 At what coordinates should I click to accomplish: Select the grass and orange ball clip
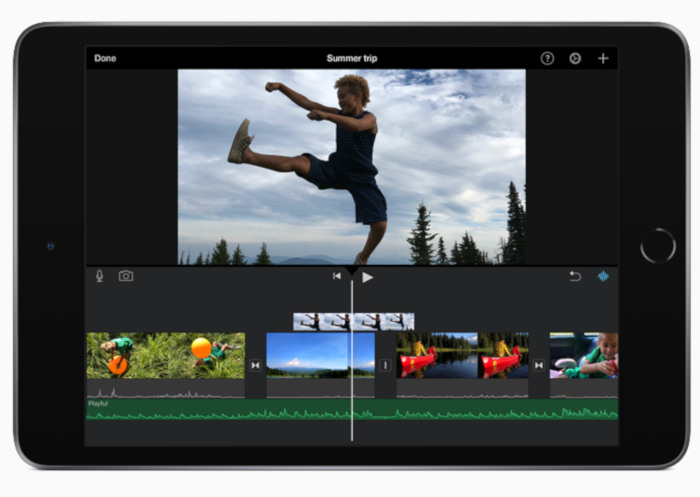coord(166,355)
